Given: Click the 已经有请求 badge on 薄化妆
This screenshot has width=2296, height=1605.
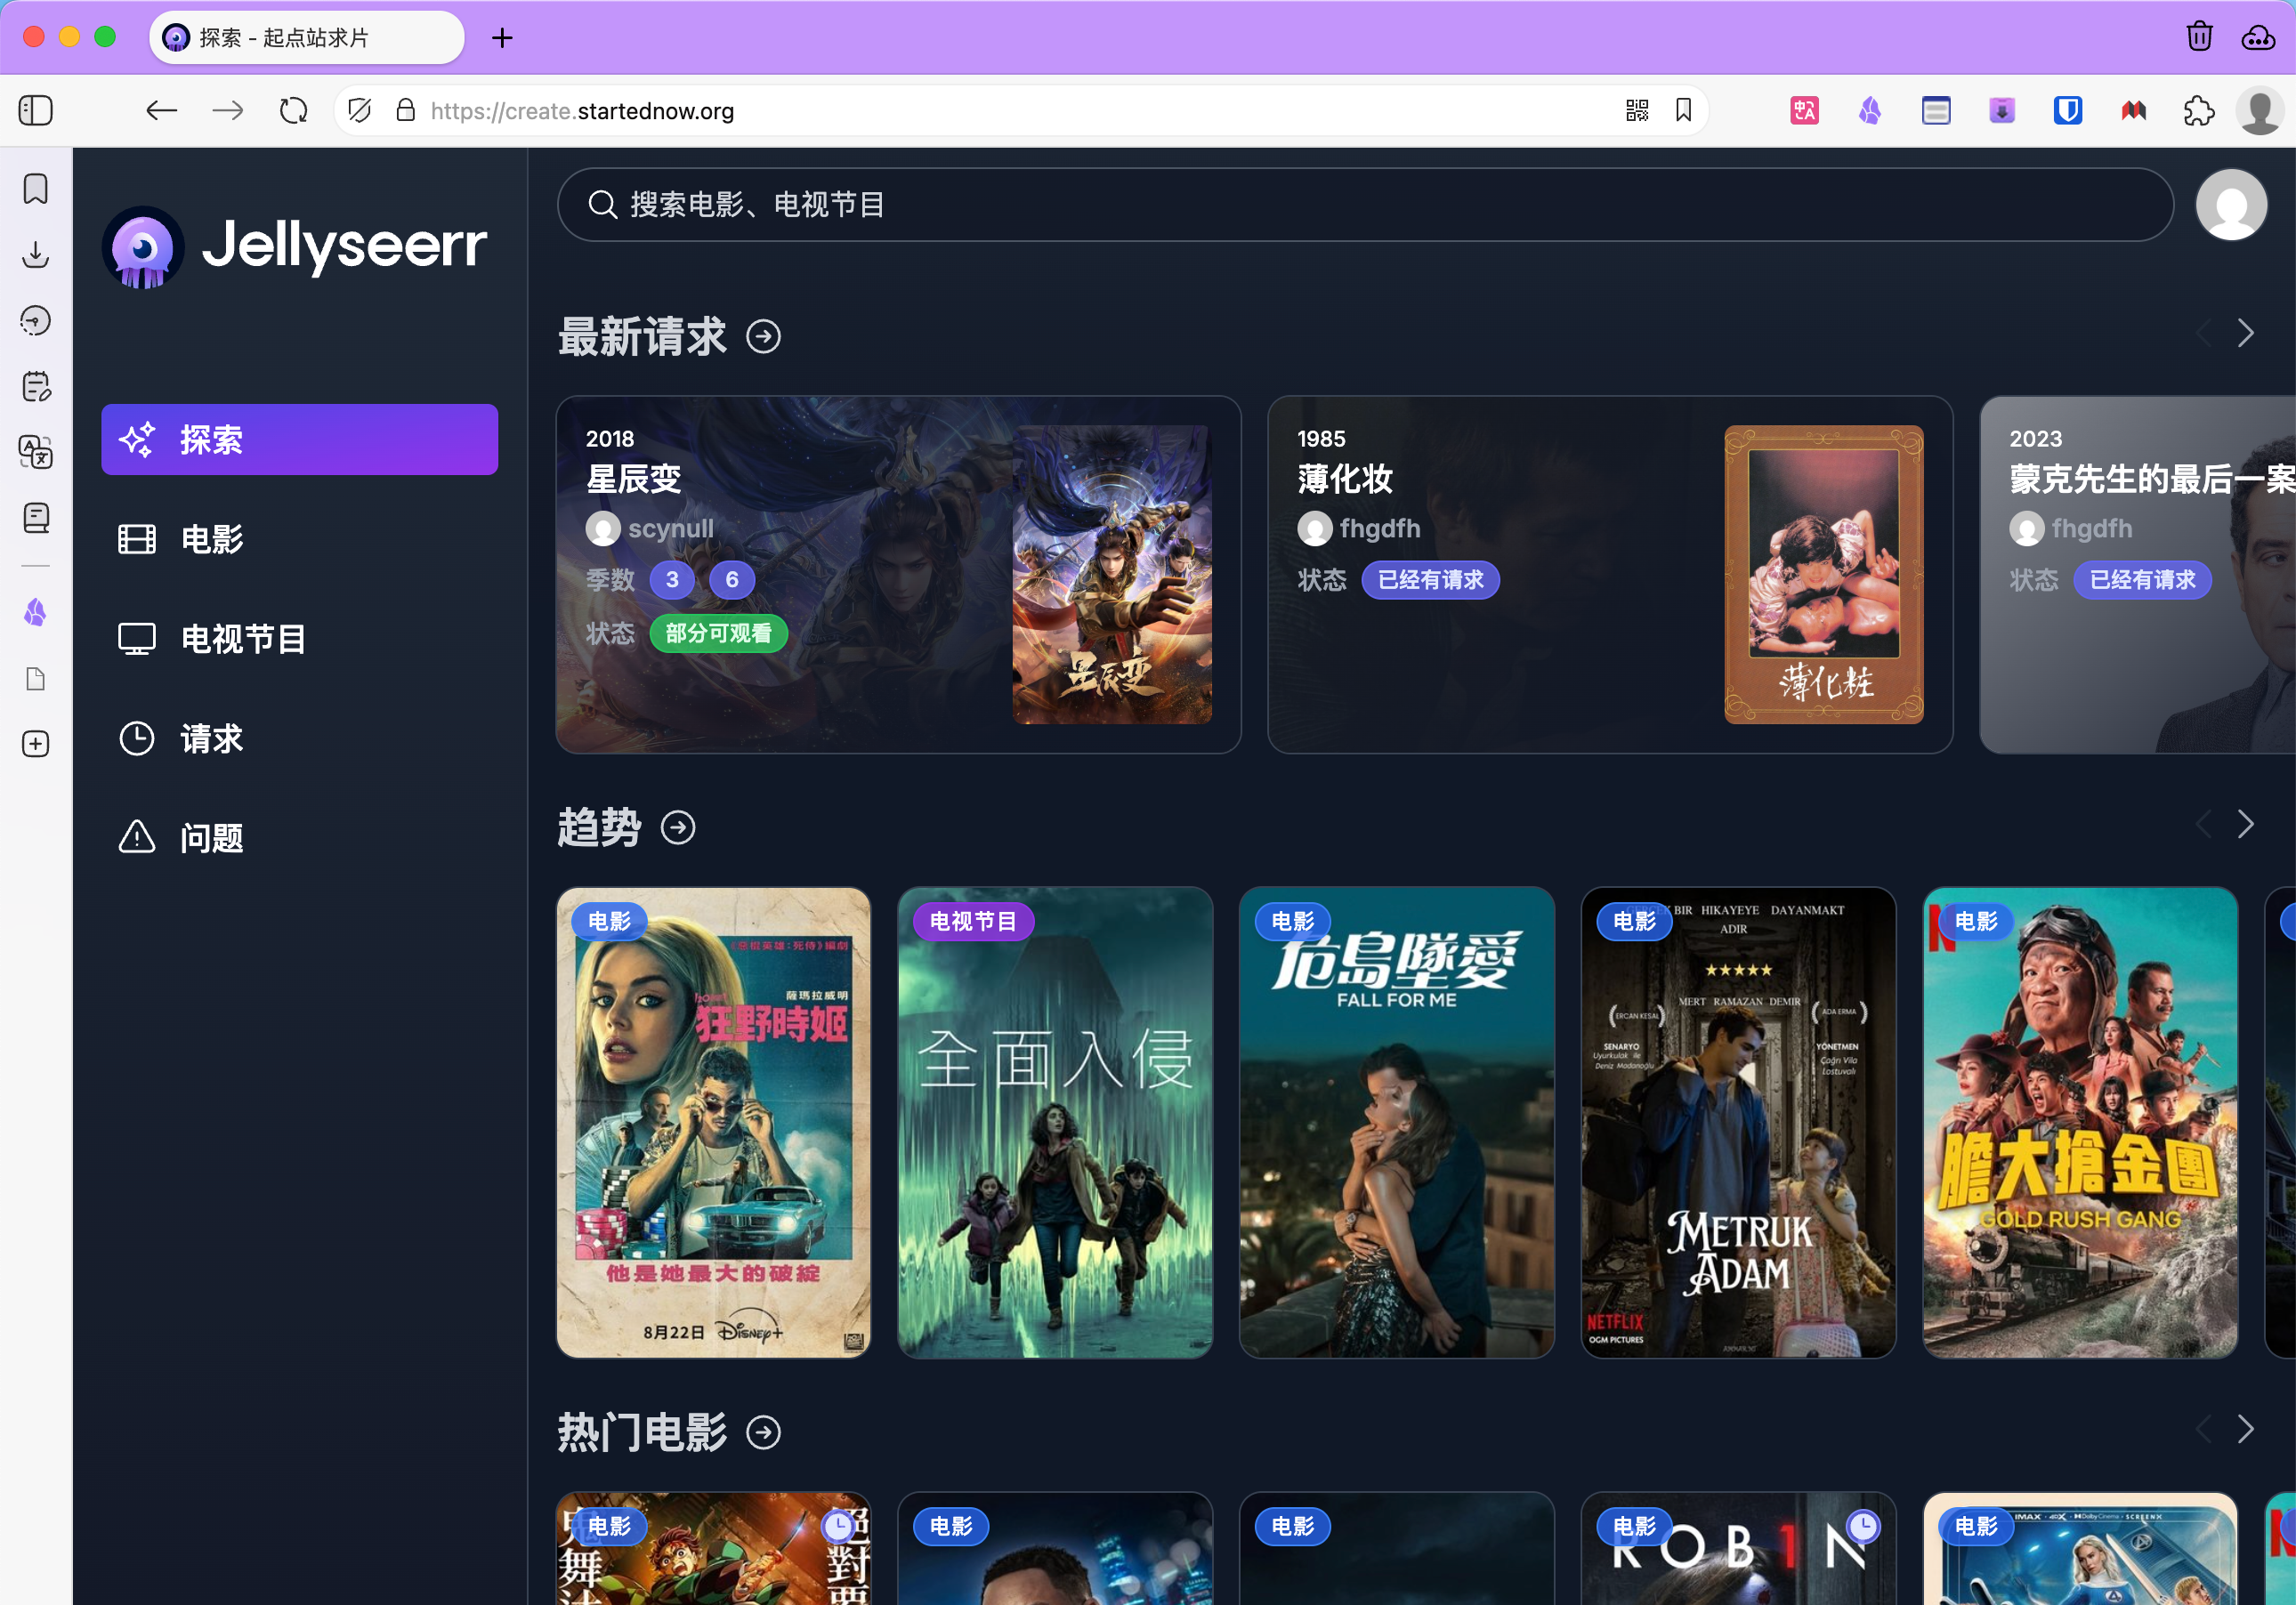Looking at the screenshot, I should tap(1431, 580).
